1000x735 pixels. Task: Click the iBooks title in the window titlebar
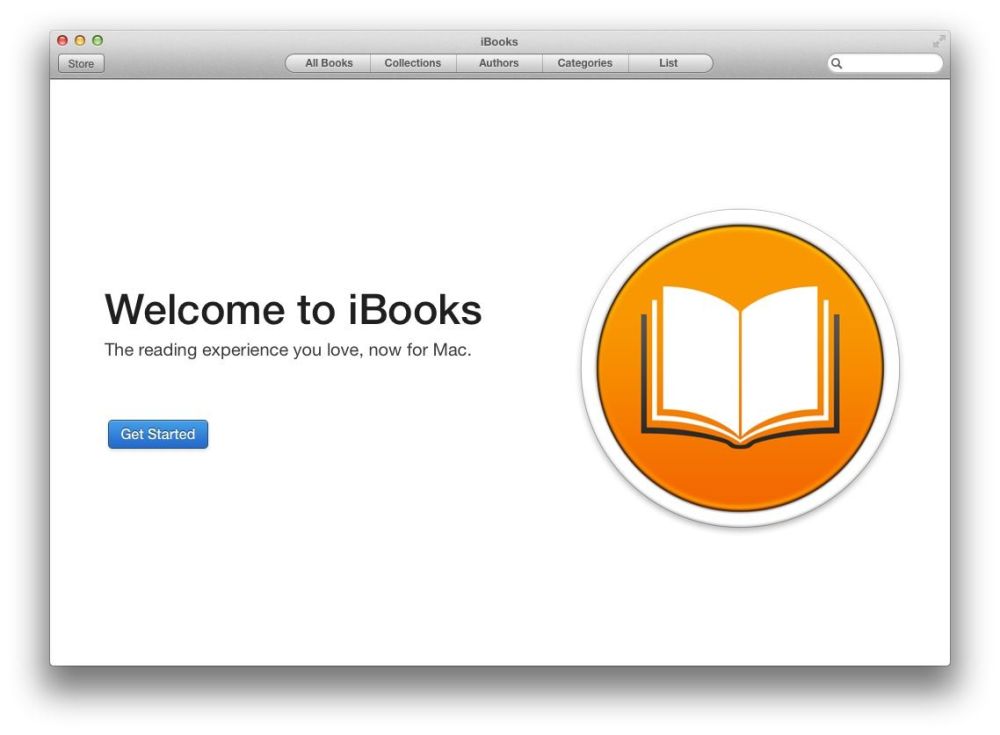(499, 42)
